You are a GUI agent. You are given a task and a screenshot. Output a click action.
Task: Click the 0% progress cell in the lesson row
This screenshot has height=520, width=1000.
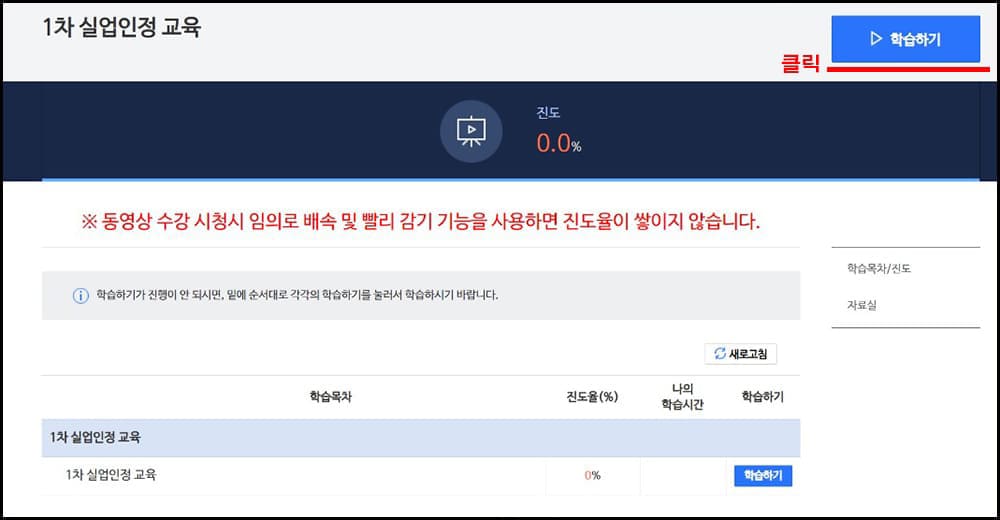[x=592, y=475]
